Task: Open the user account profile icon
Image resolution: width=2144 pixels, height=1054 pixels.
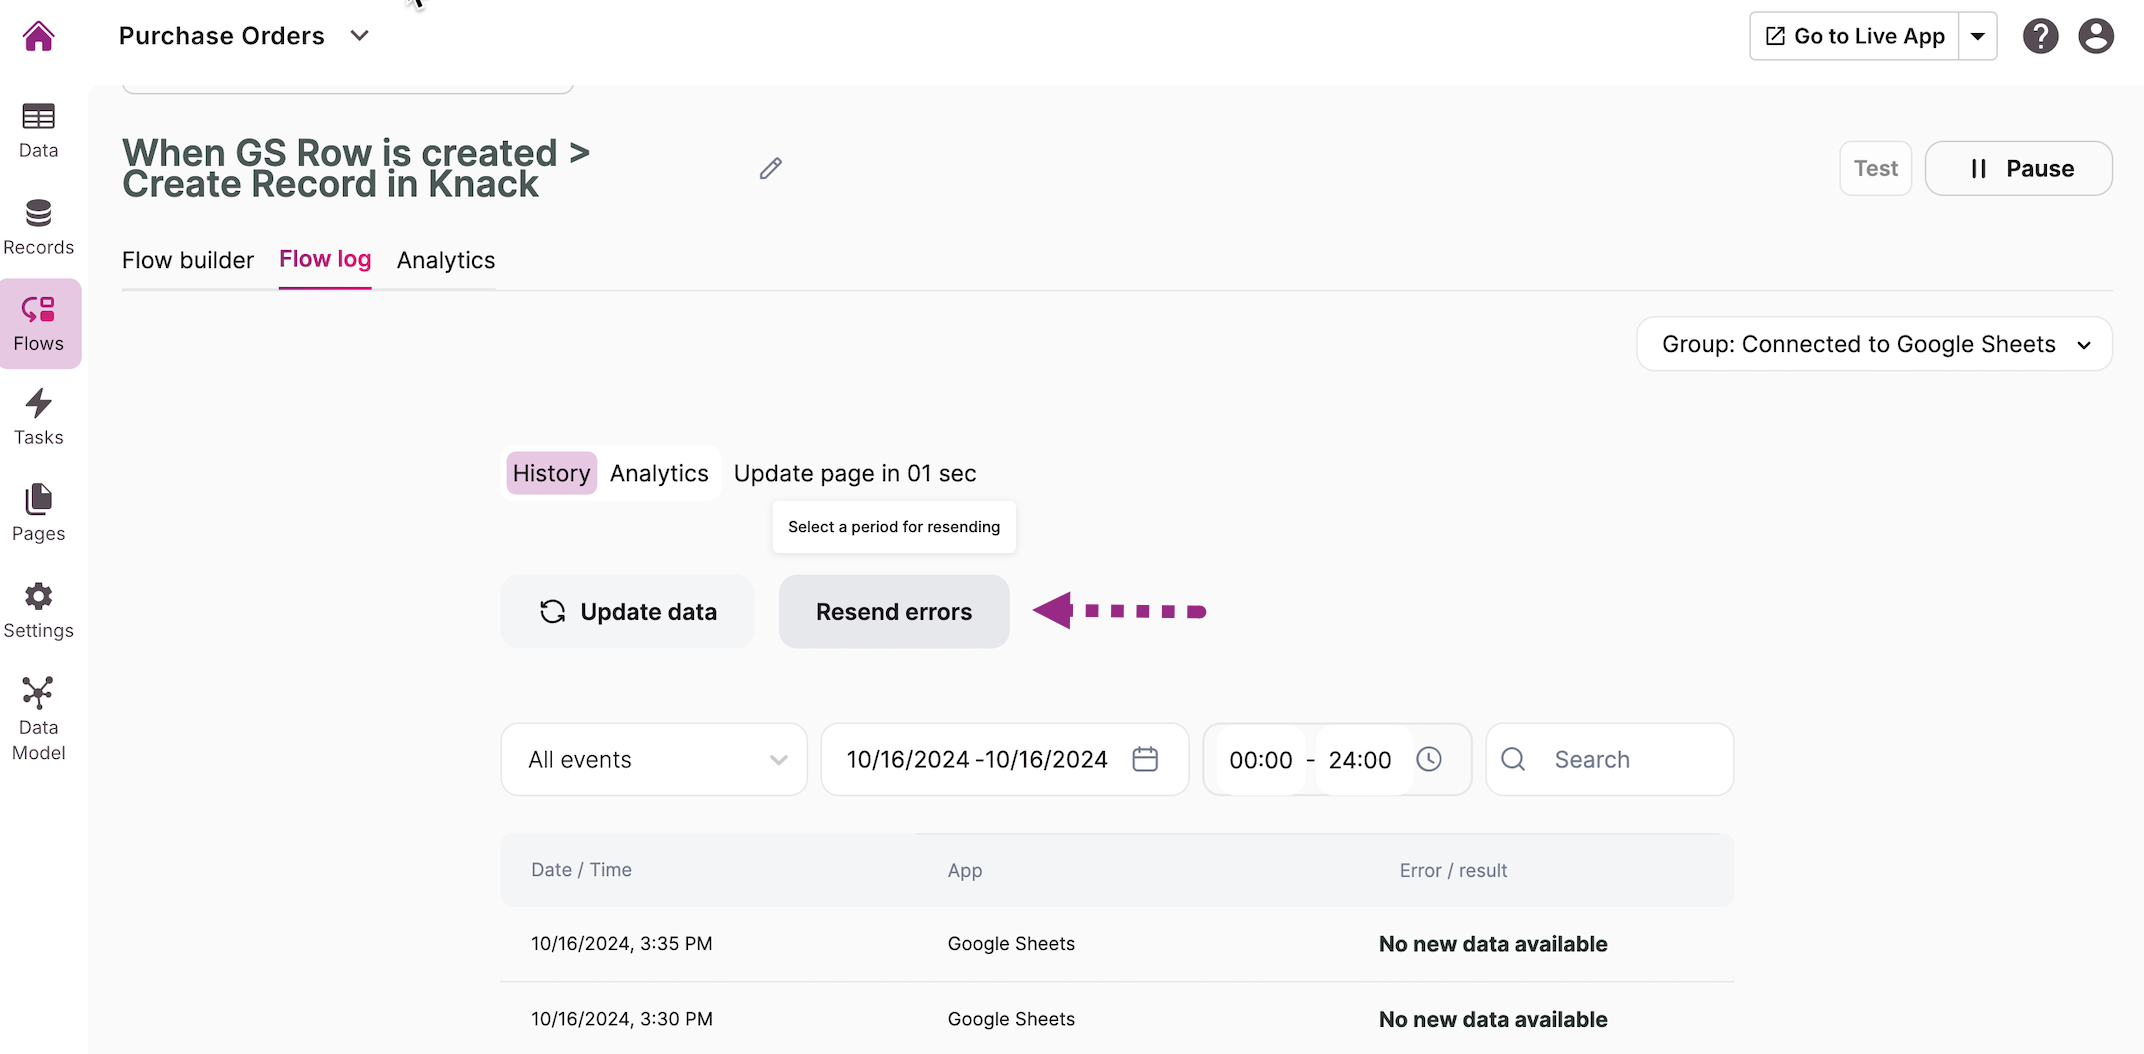Action: click(2095, 36)
